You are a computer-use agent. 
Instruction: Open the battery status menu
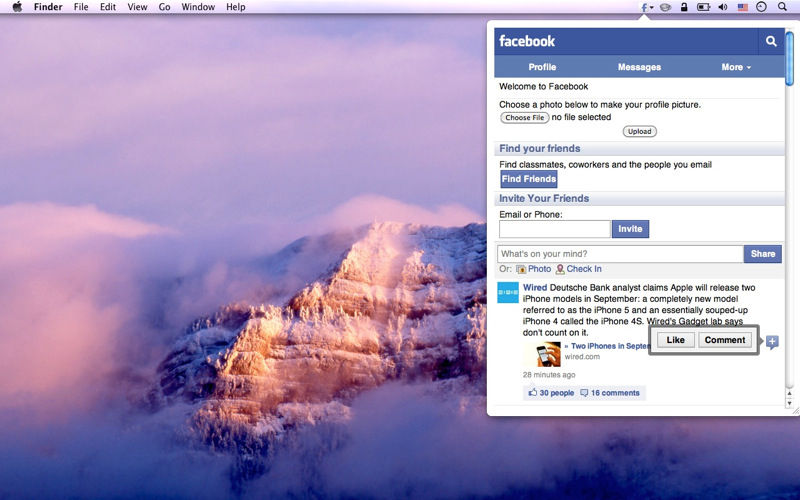pyautogui.click(x=704, y=7)
